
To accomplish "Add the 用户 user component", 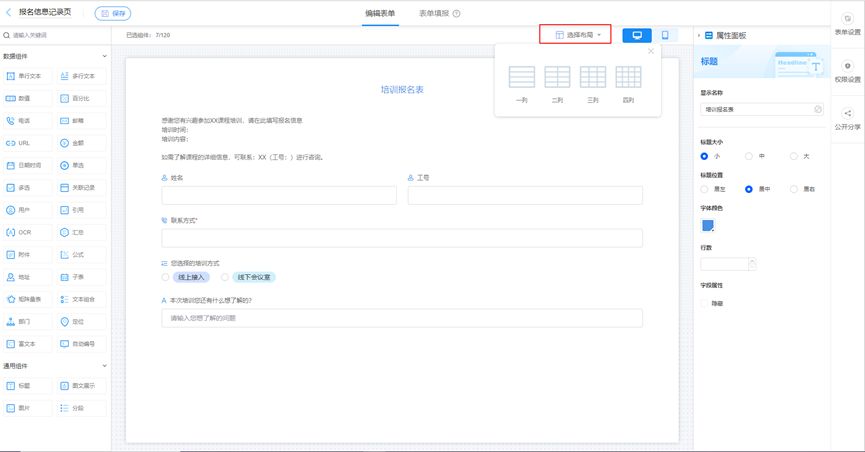I will pos(26,210).
